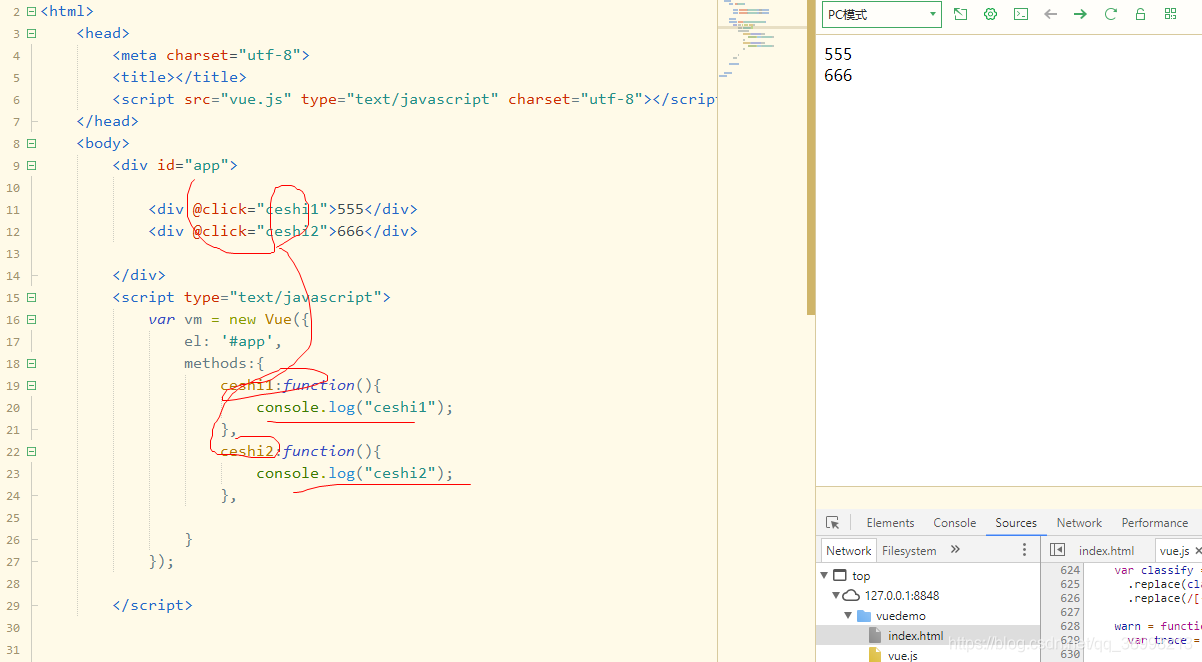
Task: Collapse the 127.0.0.1:8848 tree node arrow
Action: click(836, 595)
